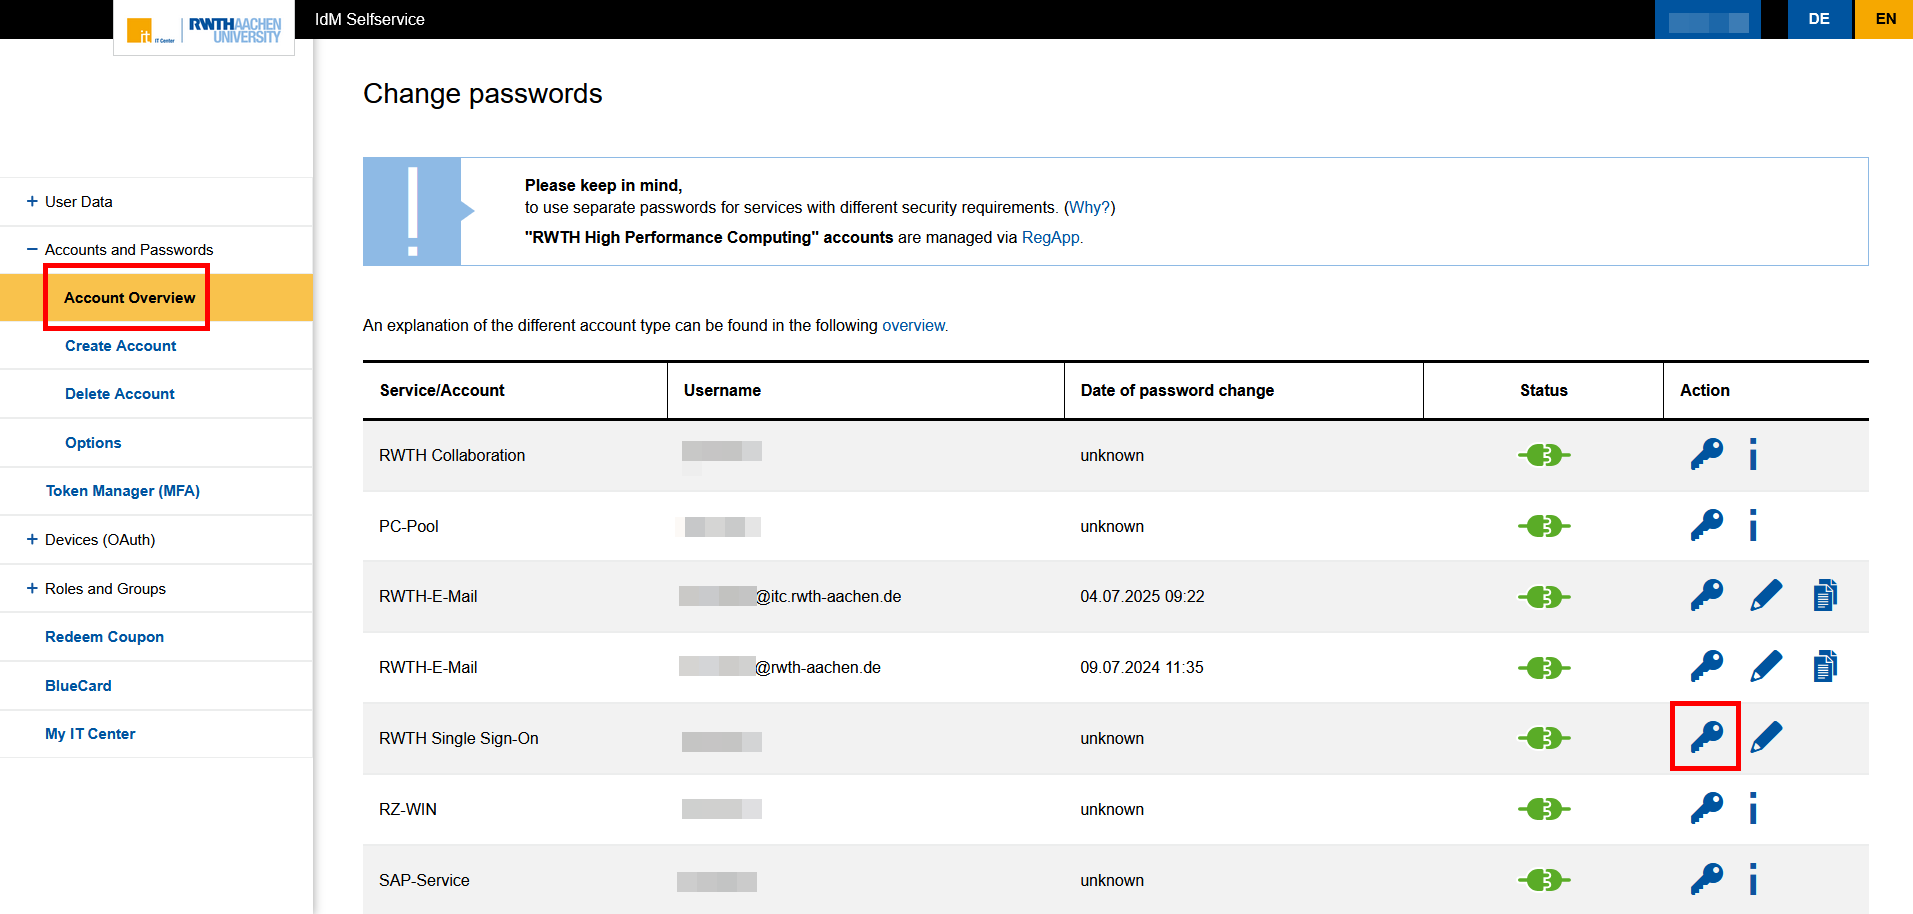Viewport: 1913px width, 914px height.
Task: Open the pencil edit icon for rwth-aachen.de mail
Action: pos(1766,665)
